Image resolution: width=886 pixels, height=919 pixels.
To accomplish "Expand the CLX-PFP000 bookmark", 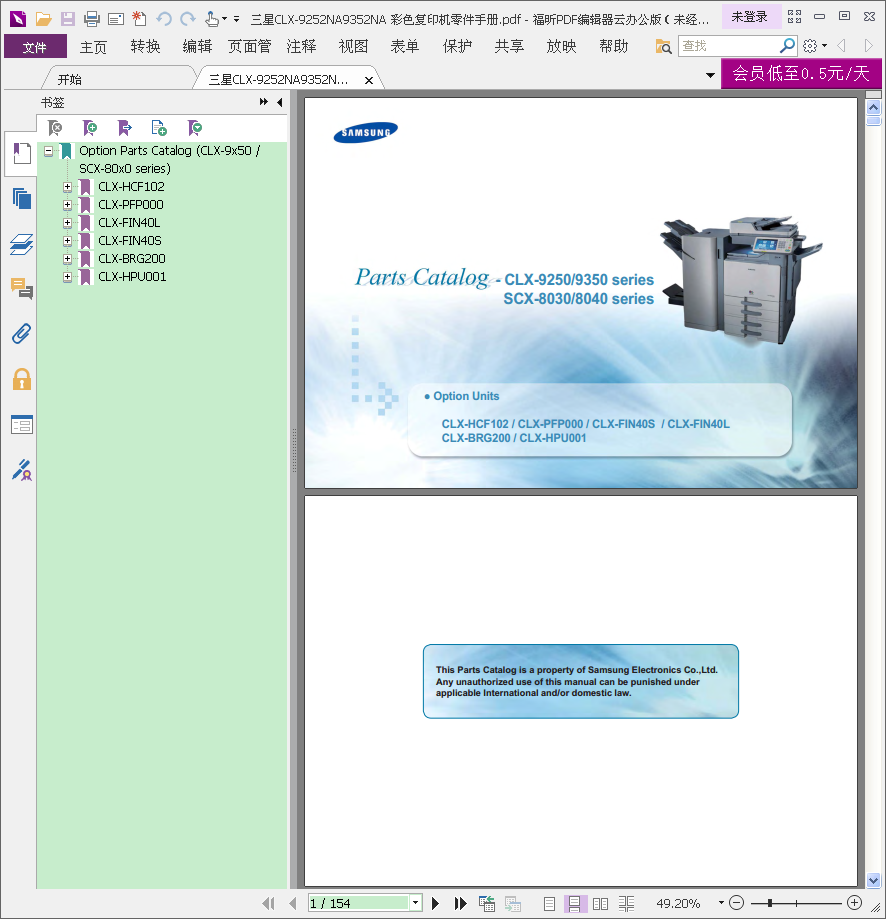I will click(67, 205).
